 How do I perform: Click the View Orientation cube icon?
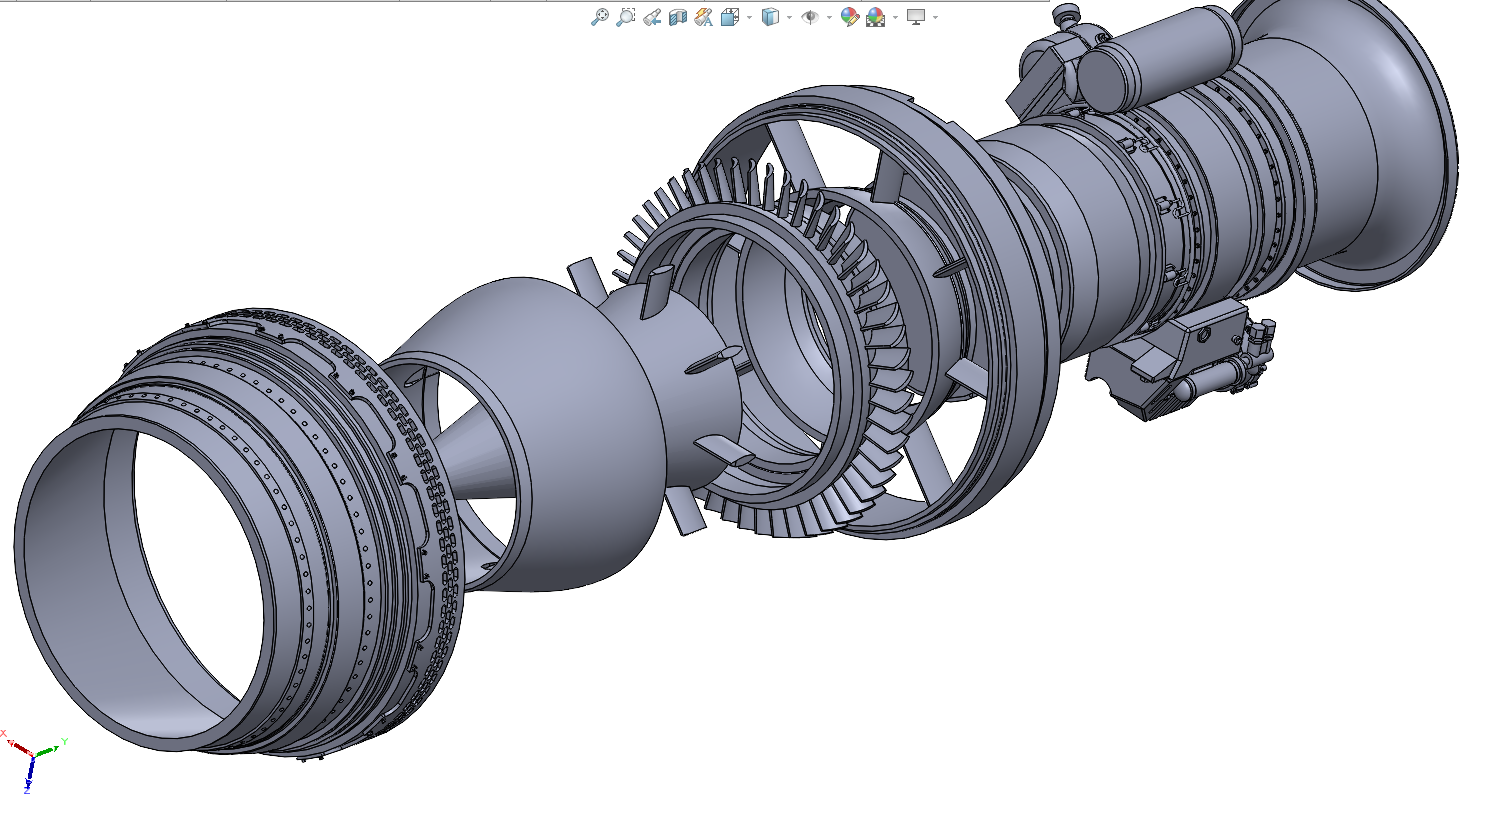coord(730,17)
